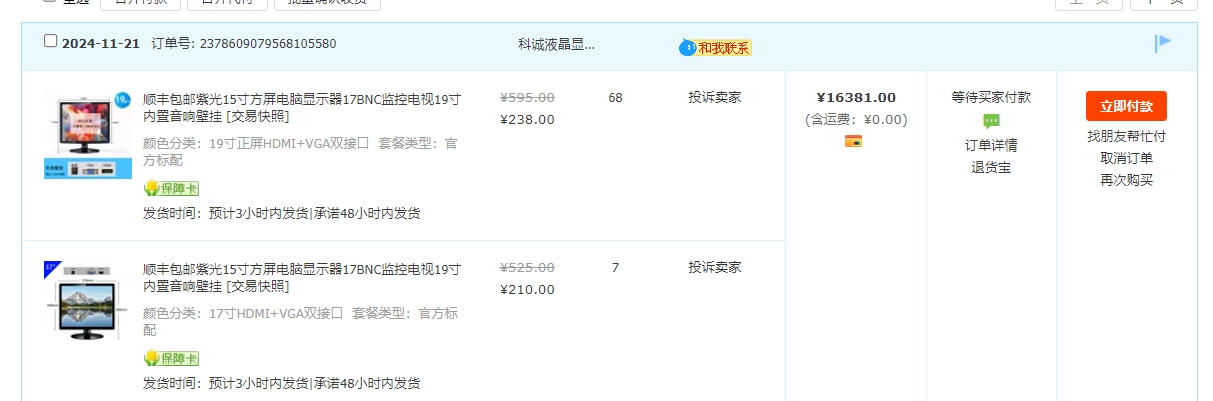Viewport: 1213px width, 401px height.
Task: Click the orange card icon under the total
Action: pyautogui.click(x=853, y=141)
